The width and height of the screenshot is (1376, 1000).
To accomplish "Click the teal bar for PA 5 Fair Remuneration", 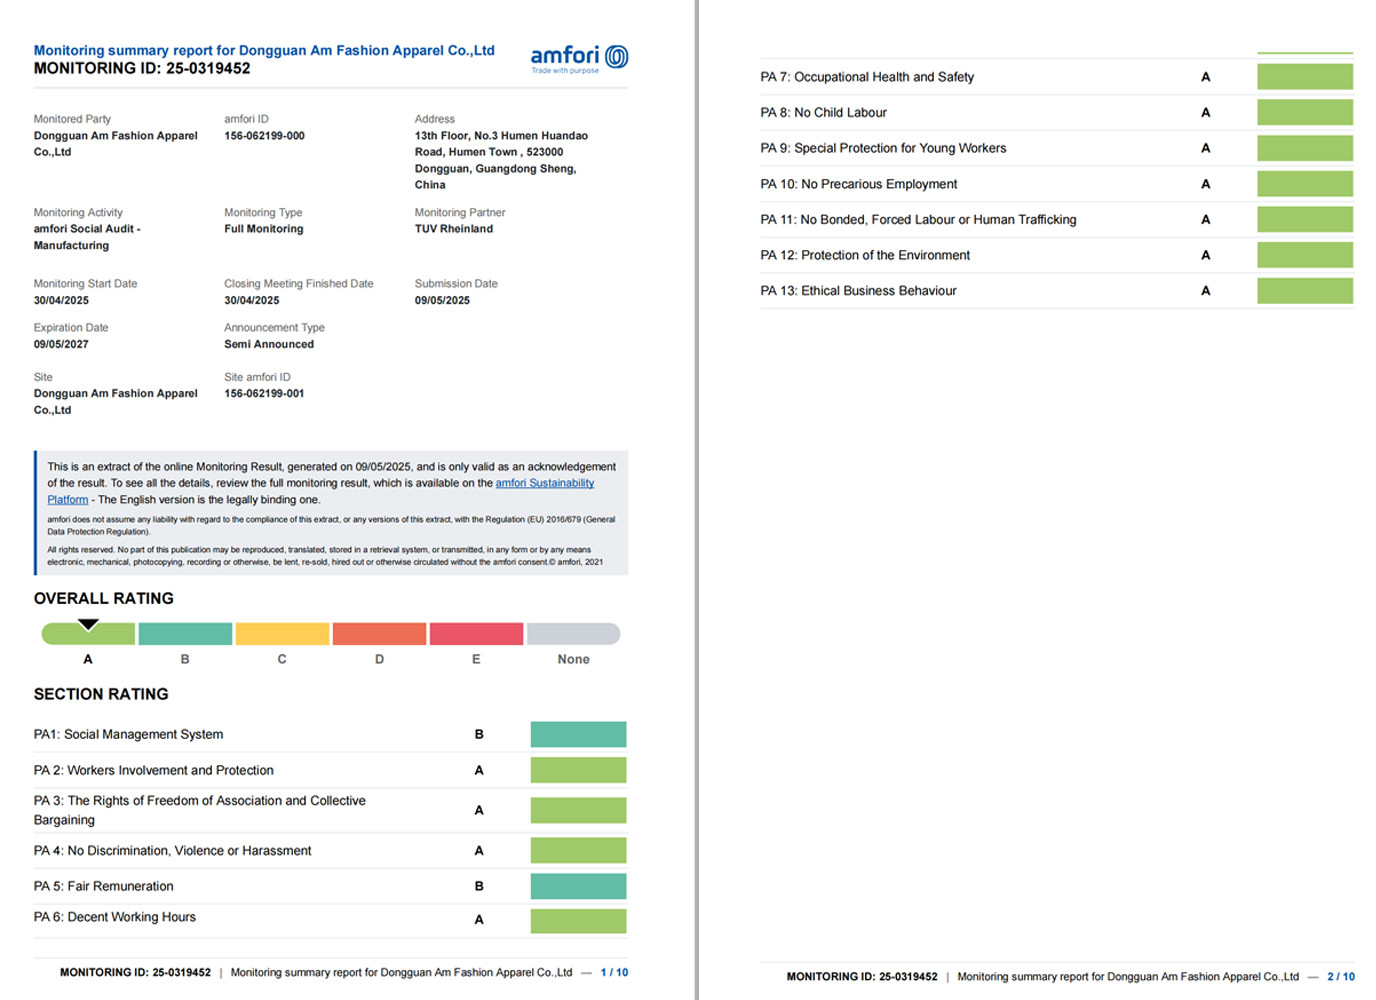I will [578, 886].
